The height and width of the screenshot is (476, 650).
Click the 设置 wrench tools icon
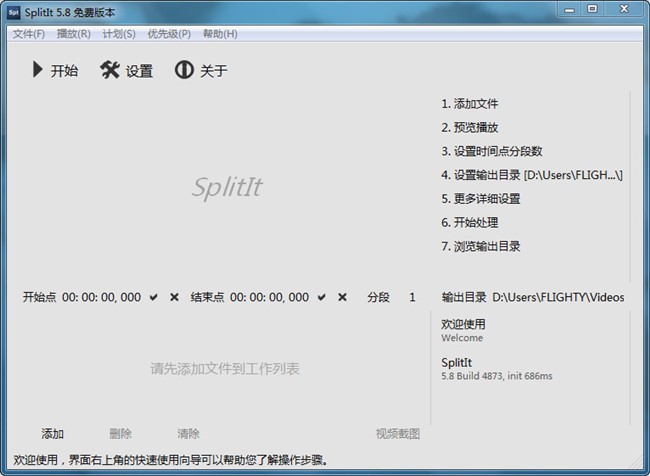pyautogui.click(x=110, y=70)
